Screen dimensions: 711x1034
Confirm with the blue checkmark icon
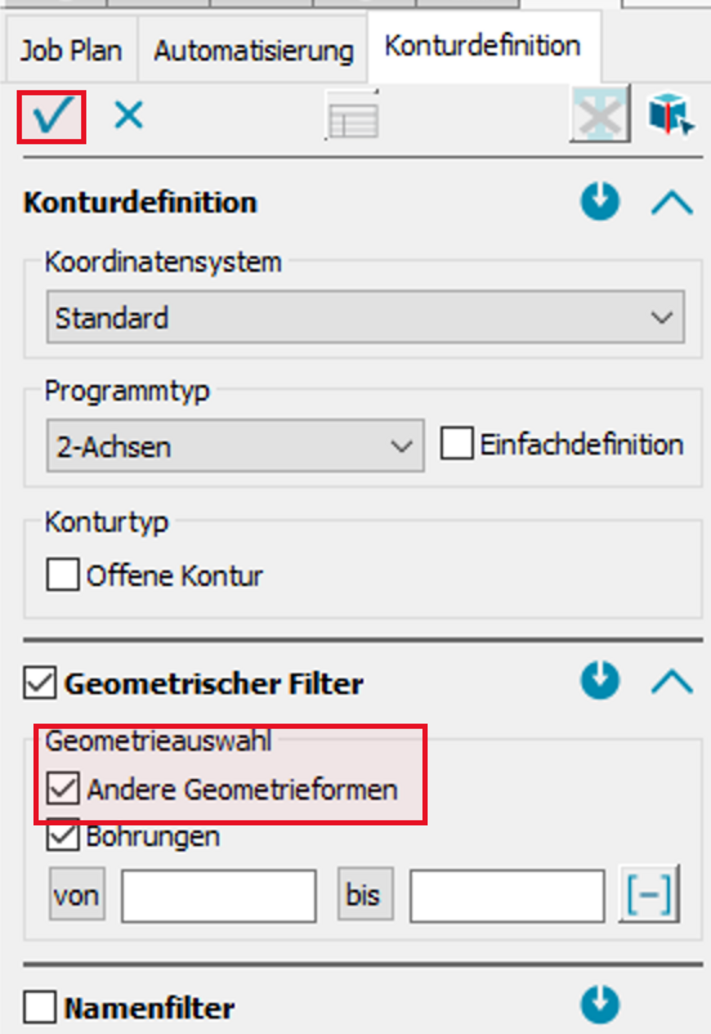pyautogui.click(x=51, y=117)
